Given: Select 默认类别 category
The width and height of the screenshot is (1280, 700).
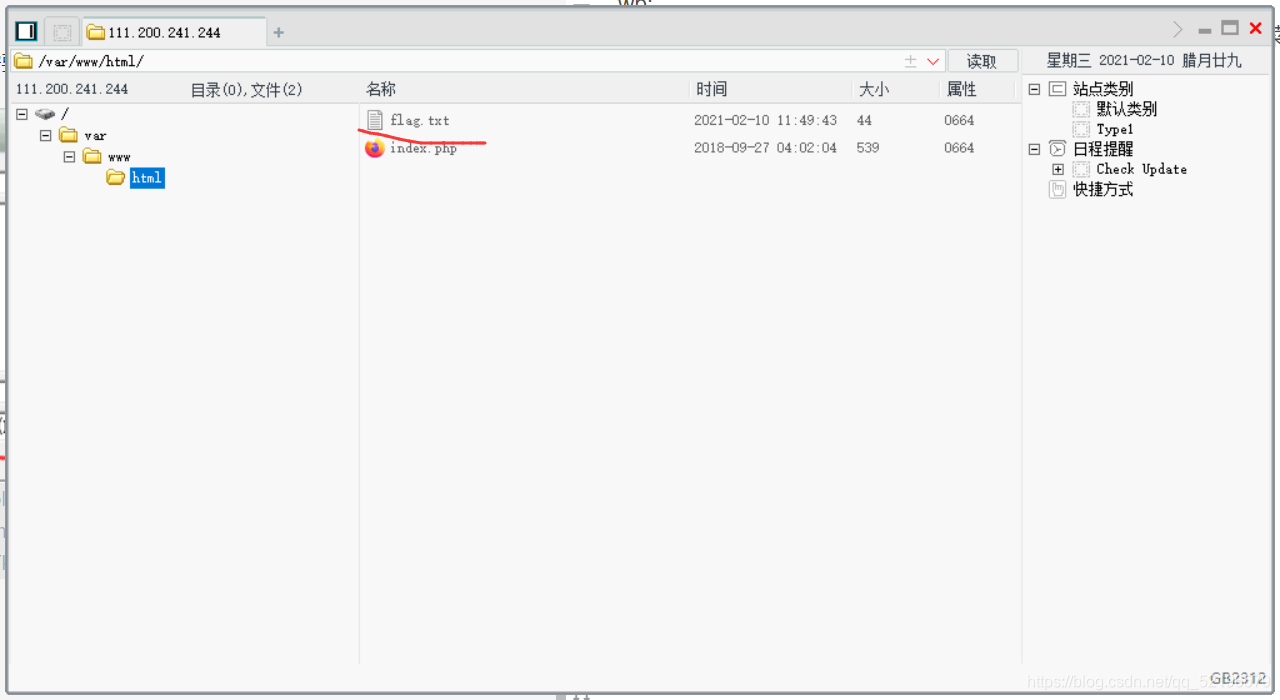Looking at the screenshot, I should click(1126, 109).
